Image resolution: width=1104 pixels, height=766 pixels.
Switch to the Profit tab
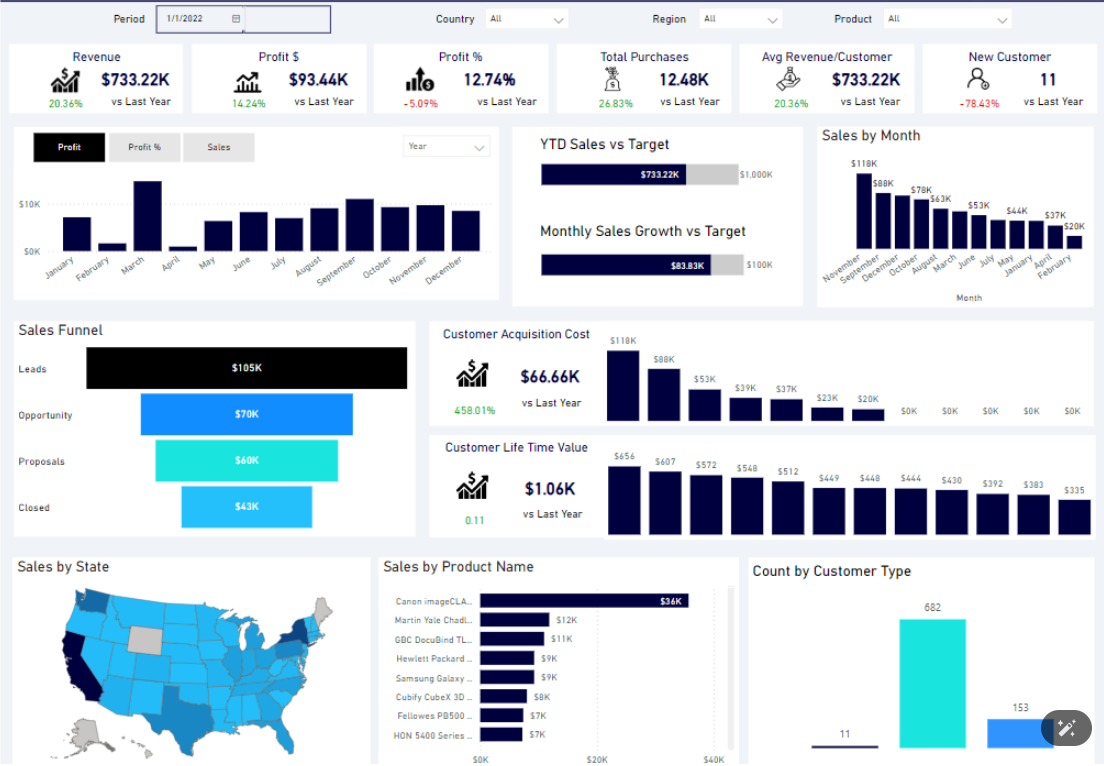point(69,147)
